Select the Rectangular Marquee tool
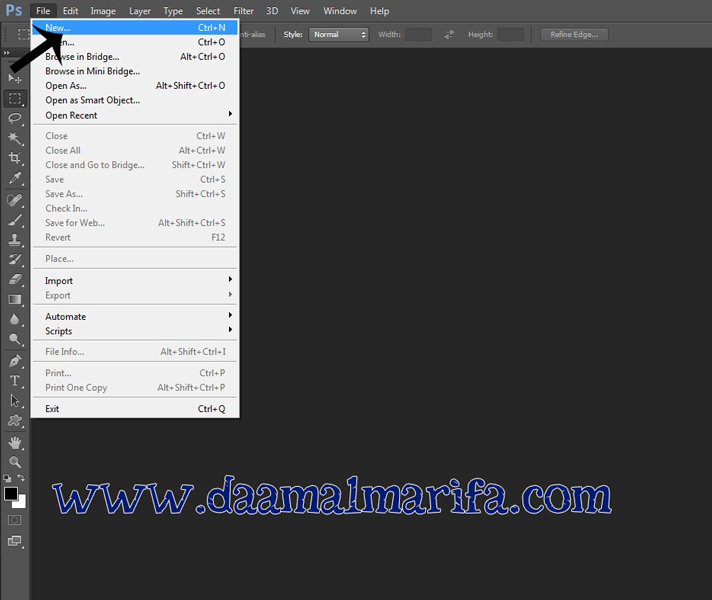Screen dimensions: 712x600 15,98
